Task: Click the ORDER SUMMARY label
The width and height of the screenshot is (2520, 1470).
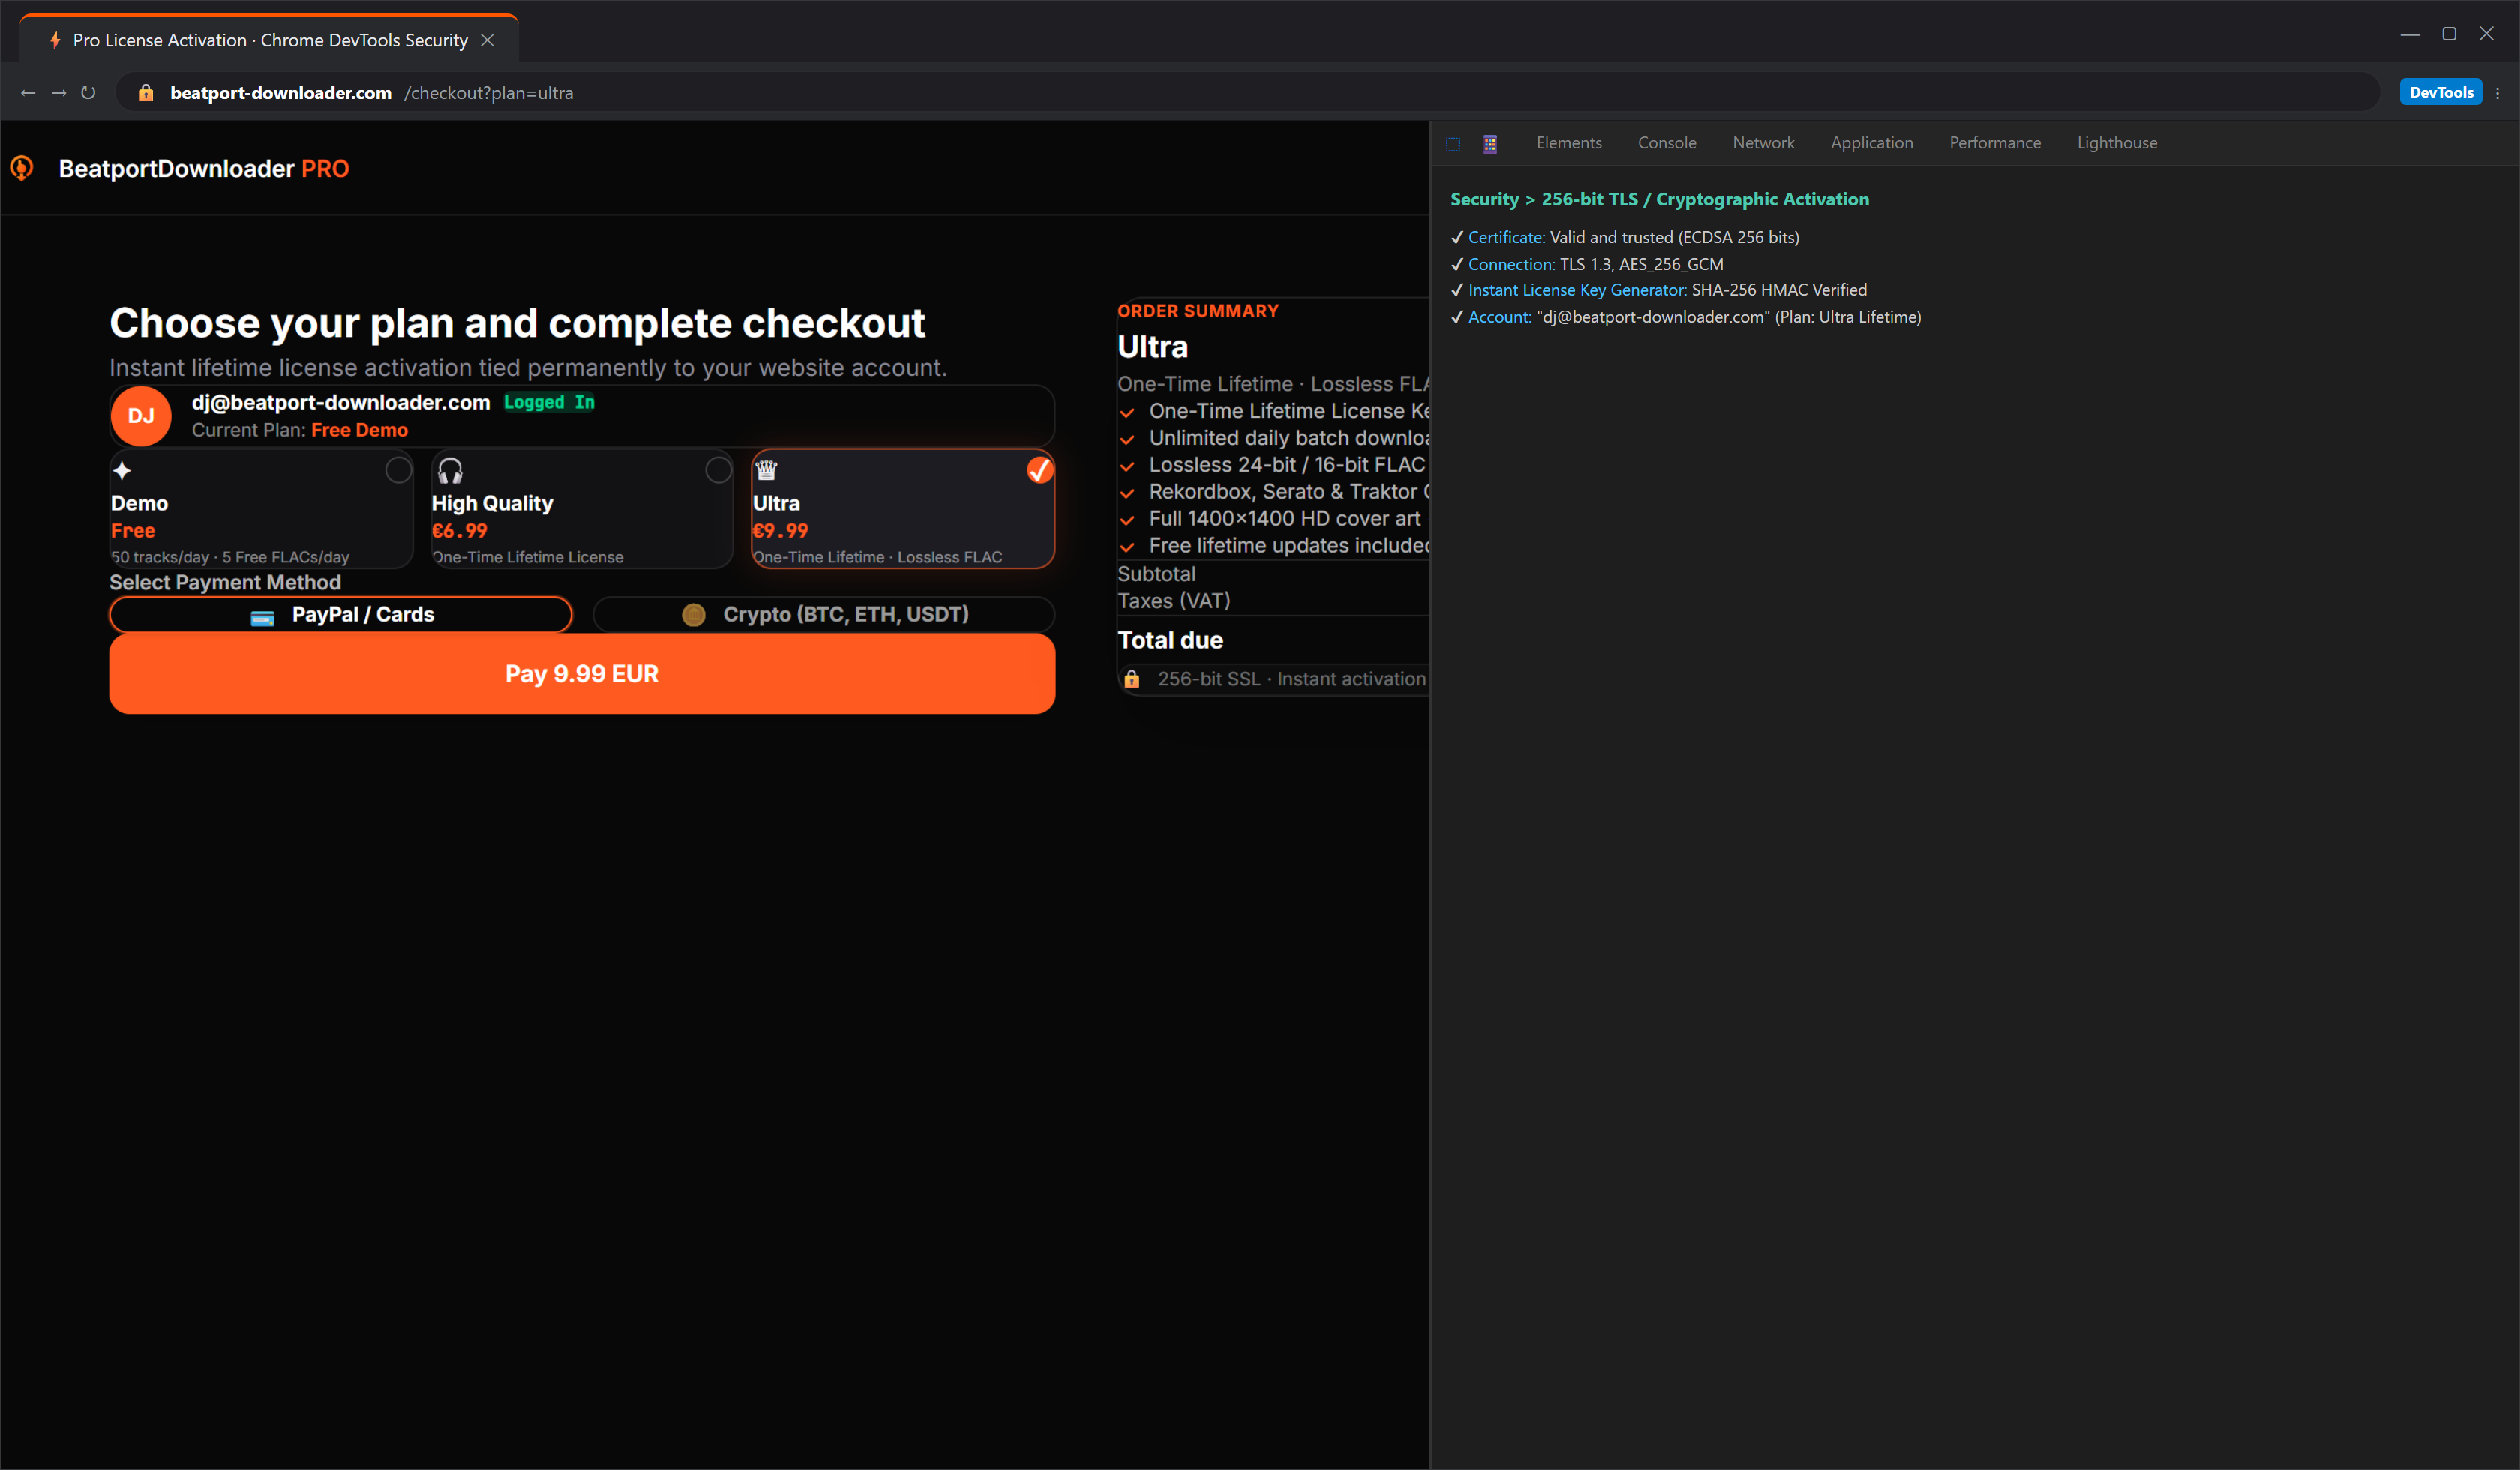Action: point(1198,311)
